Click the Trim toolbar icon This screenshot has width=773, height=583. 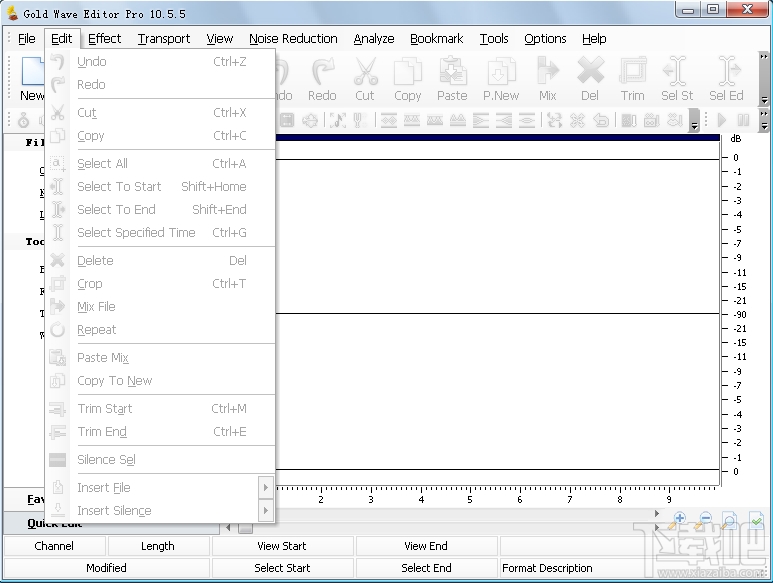click(632, 71)
